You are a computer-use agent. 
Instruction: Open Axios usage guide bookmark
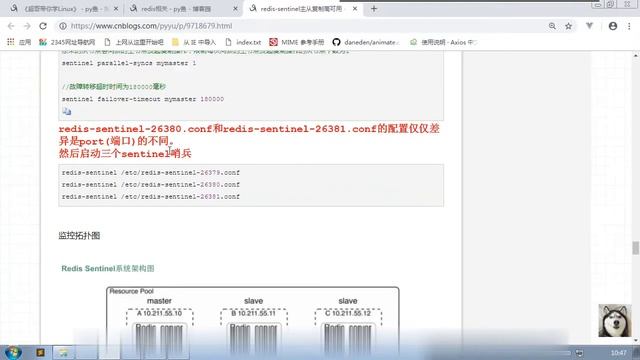[444, 42]
